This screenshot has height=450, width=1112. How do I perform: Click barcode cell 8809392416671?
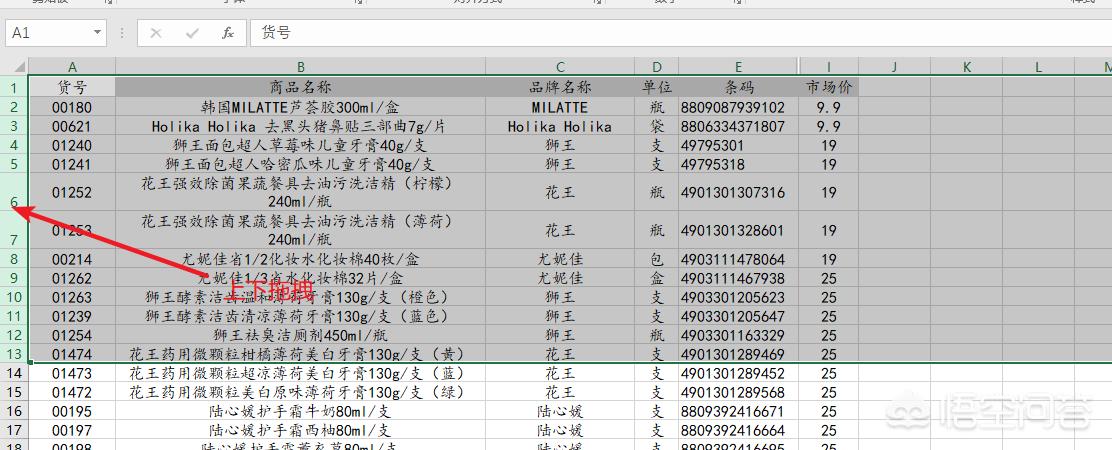coord(738,411)
